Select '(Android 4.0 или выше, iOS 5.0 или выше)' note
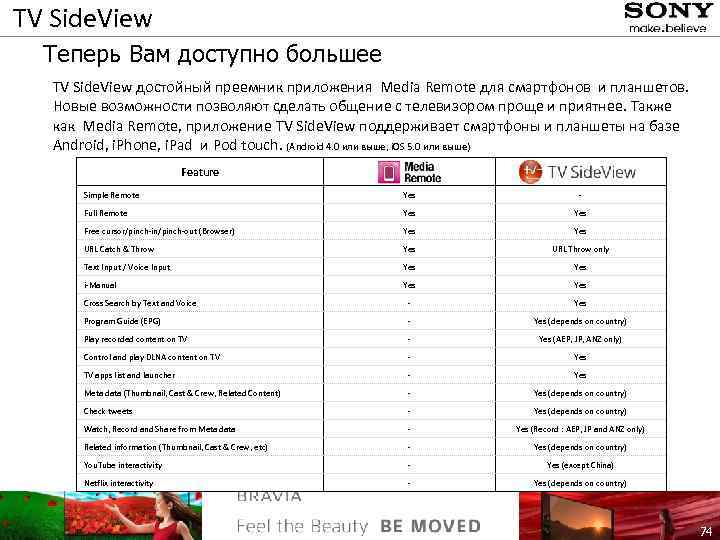 (x=378, y=147)
